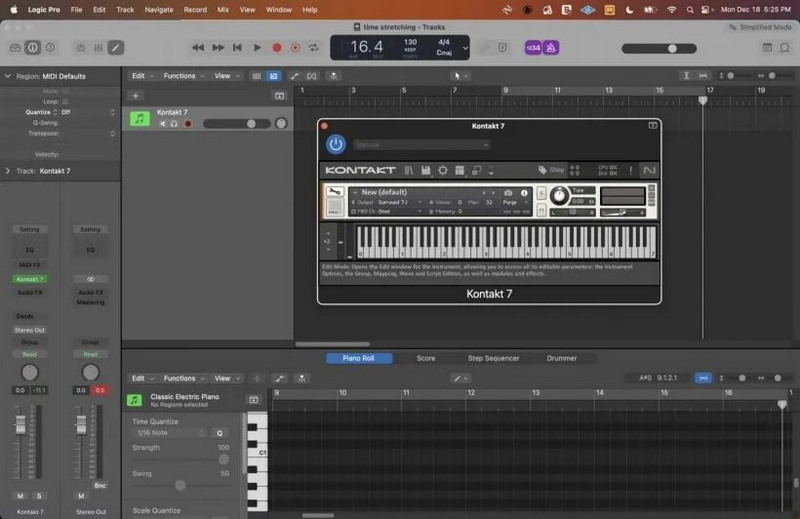Expand the Track: Kontakt 7 inspector section
Image resolution: width=800 pixels, height=519 pixels.
[9, 171]
